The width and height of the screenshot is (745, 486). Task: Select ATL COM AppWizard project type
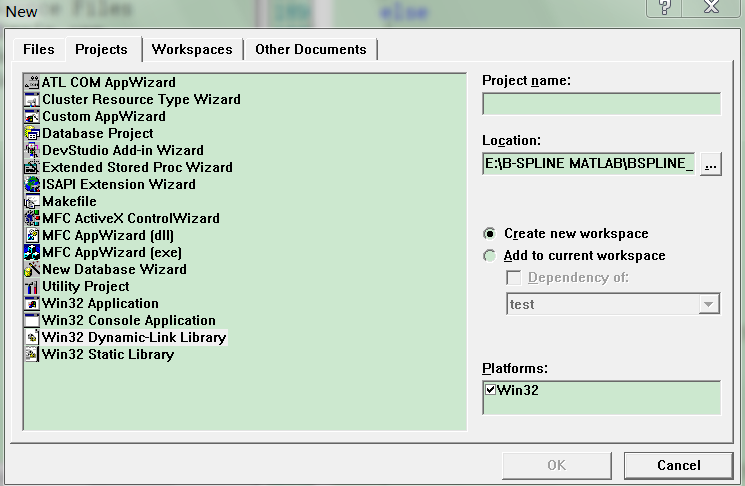point(109,82)
